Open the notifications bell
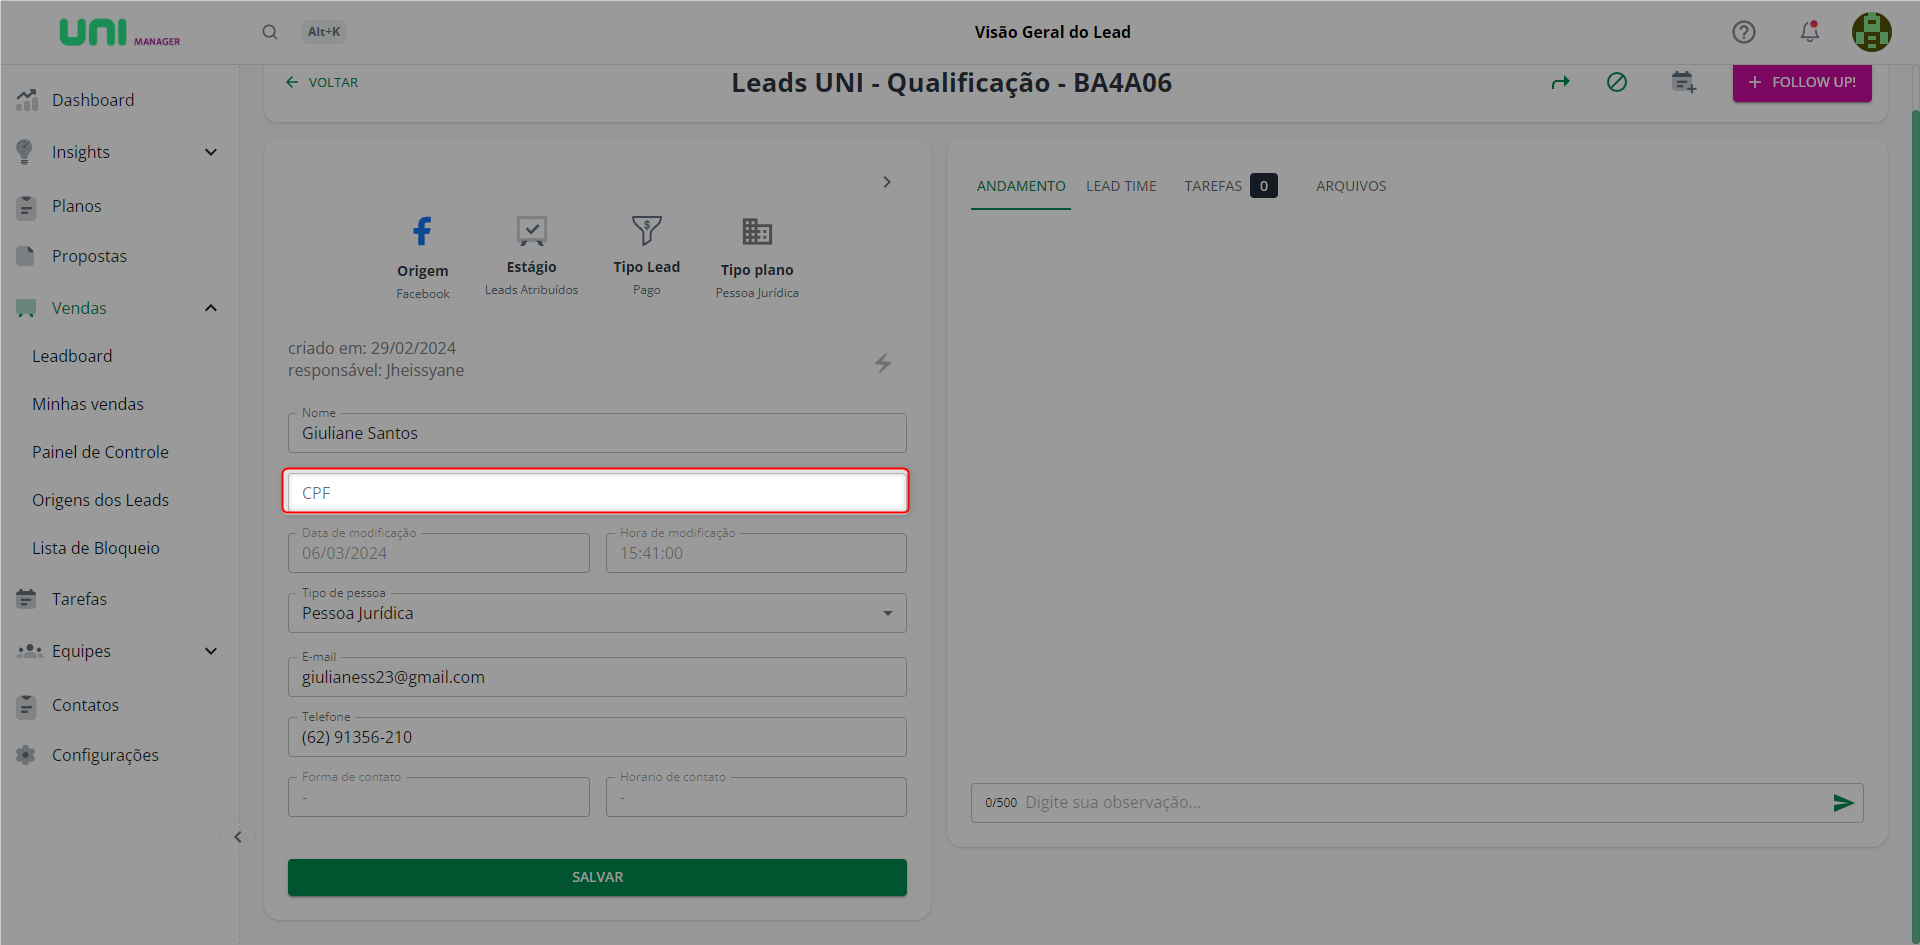The width and height of the screenshot is (1920, 945). pyautogui.click(x=1809, y=32)
